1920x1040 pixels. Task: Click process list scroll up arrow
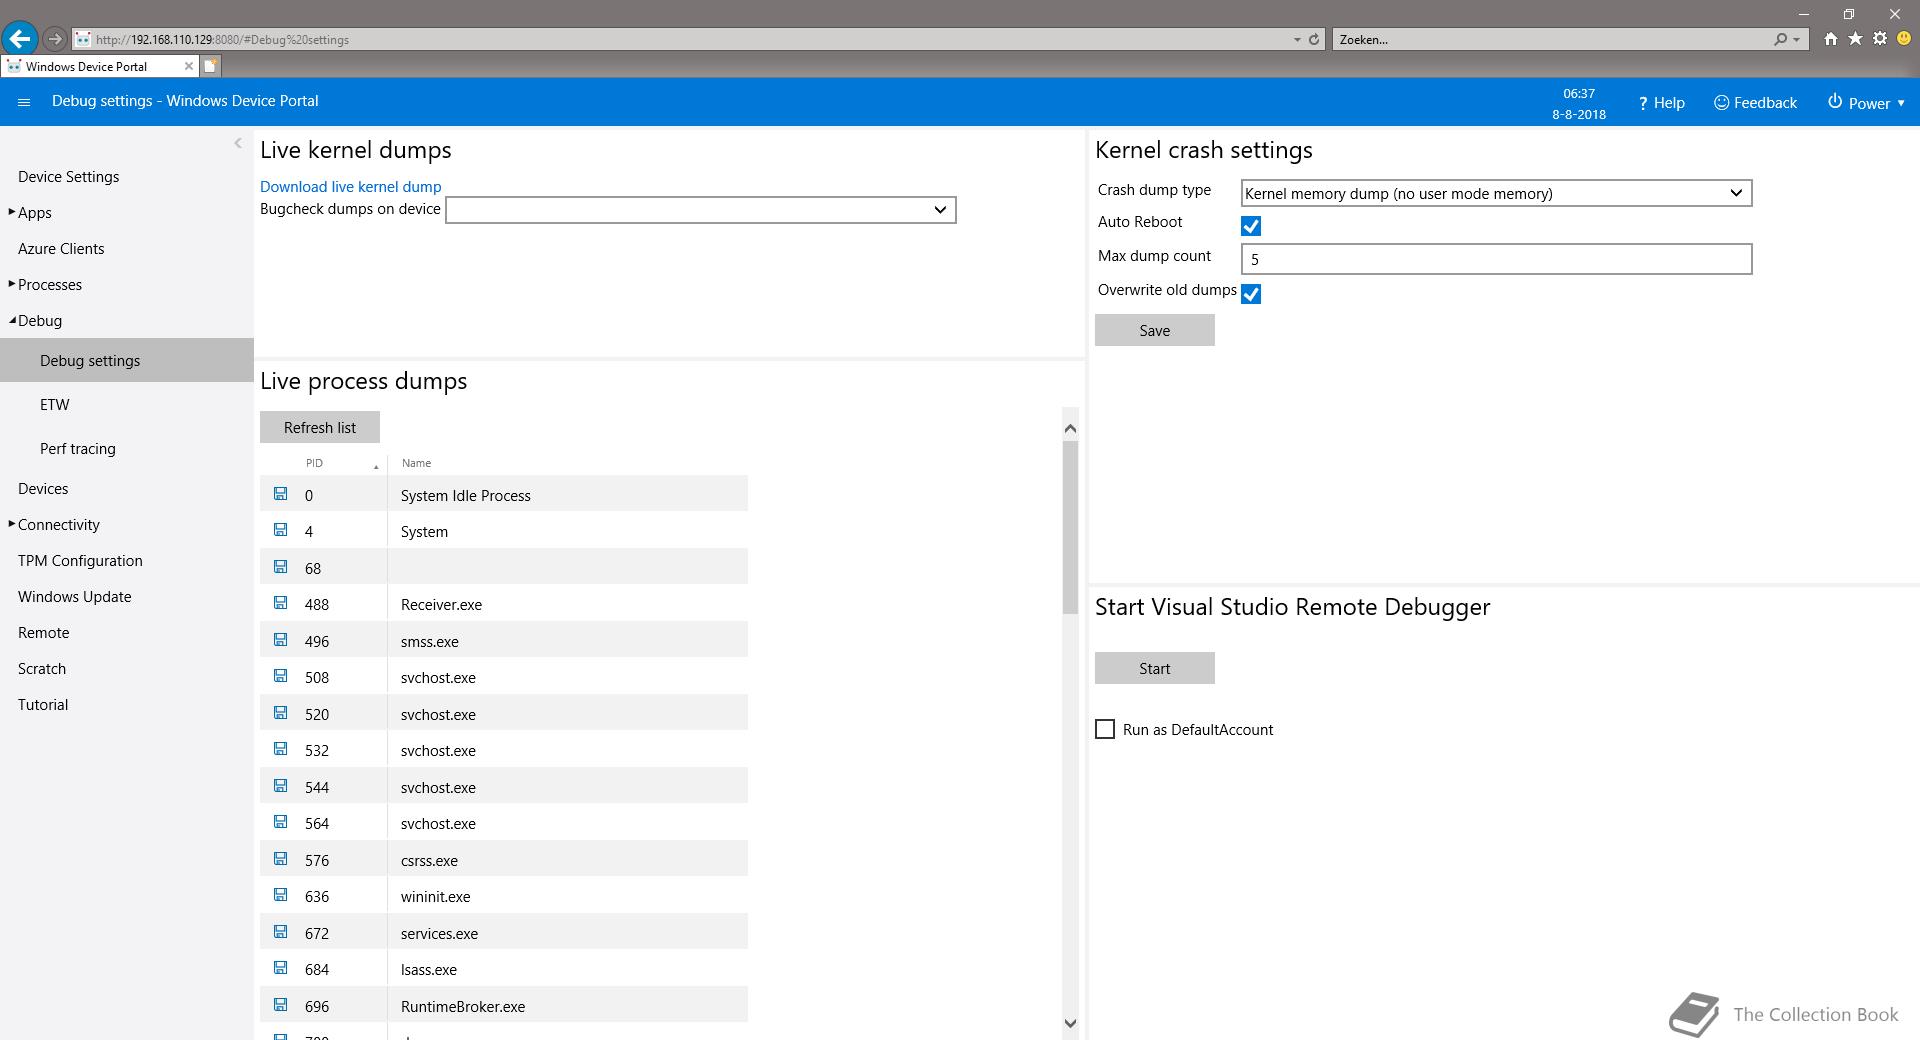1070,428
